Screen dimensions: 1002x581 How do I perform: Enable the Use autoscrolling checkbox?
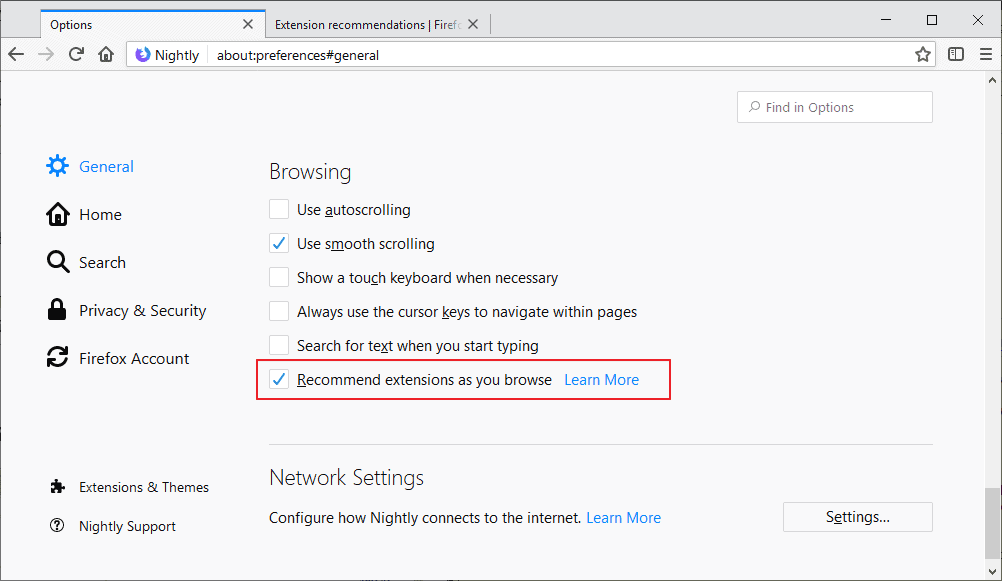click(x=278, y=209)
